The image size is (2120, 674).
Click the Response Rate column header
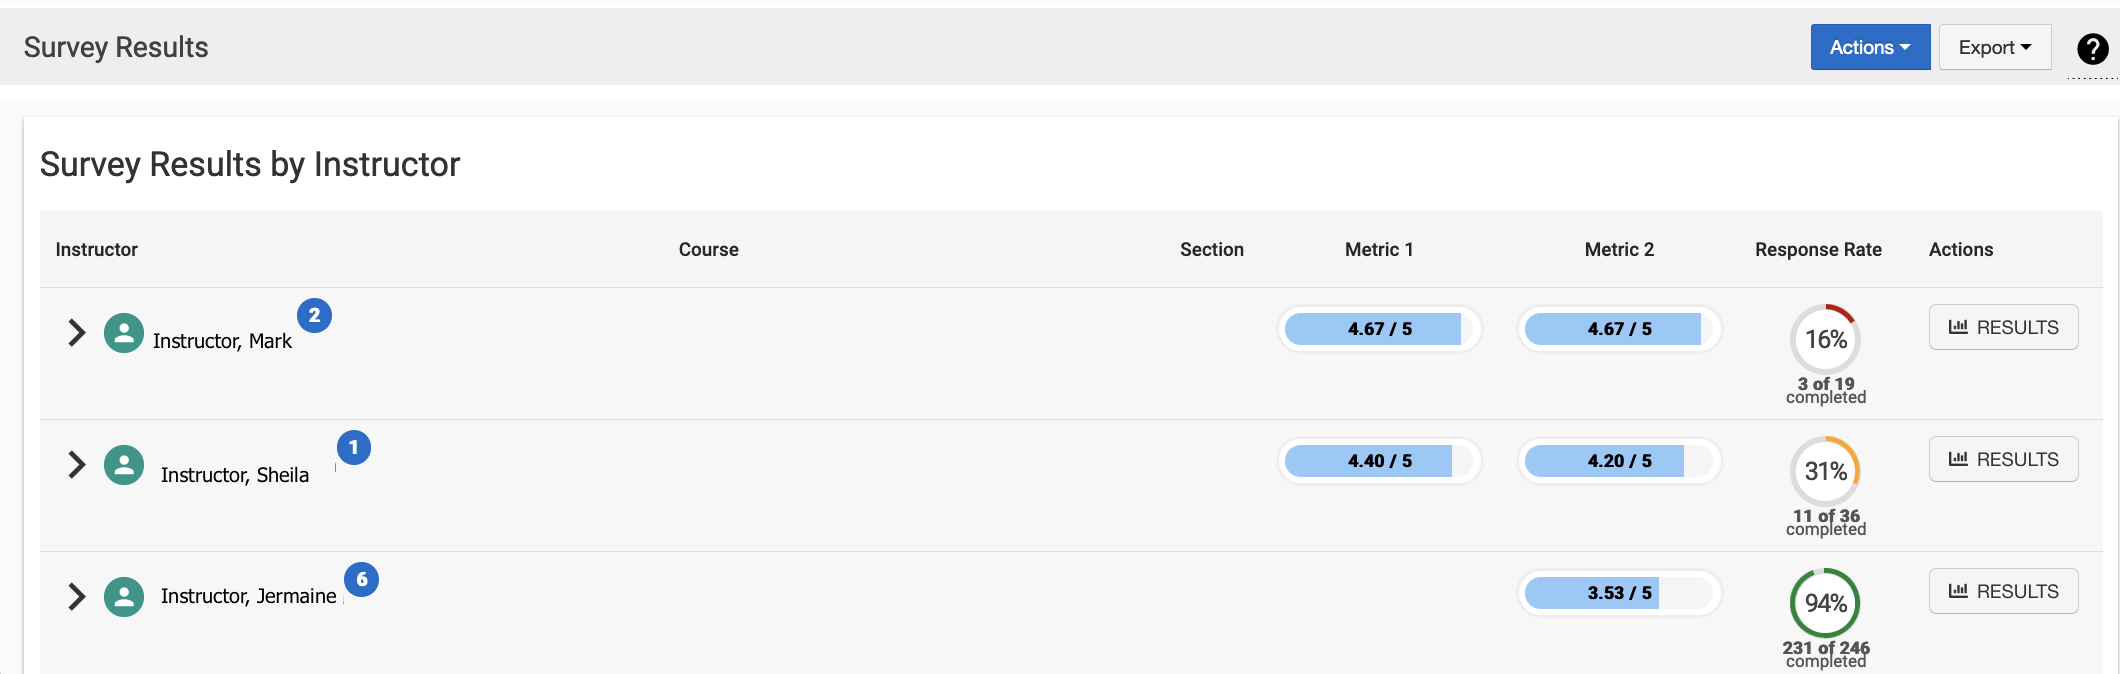[1817, 250]
